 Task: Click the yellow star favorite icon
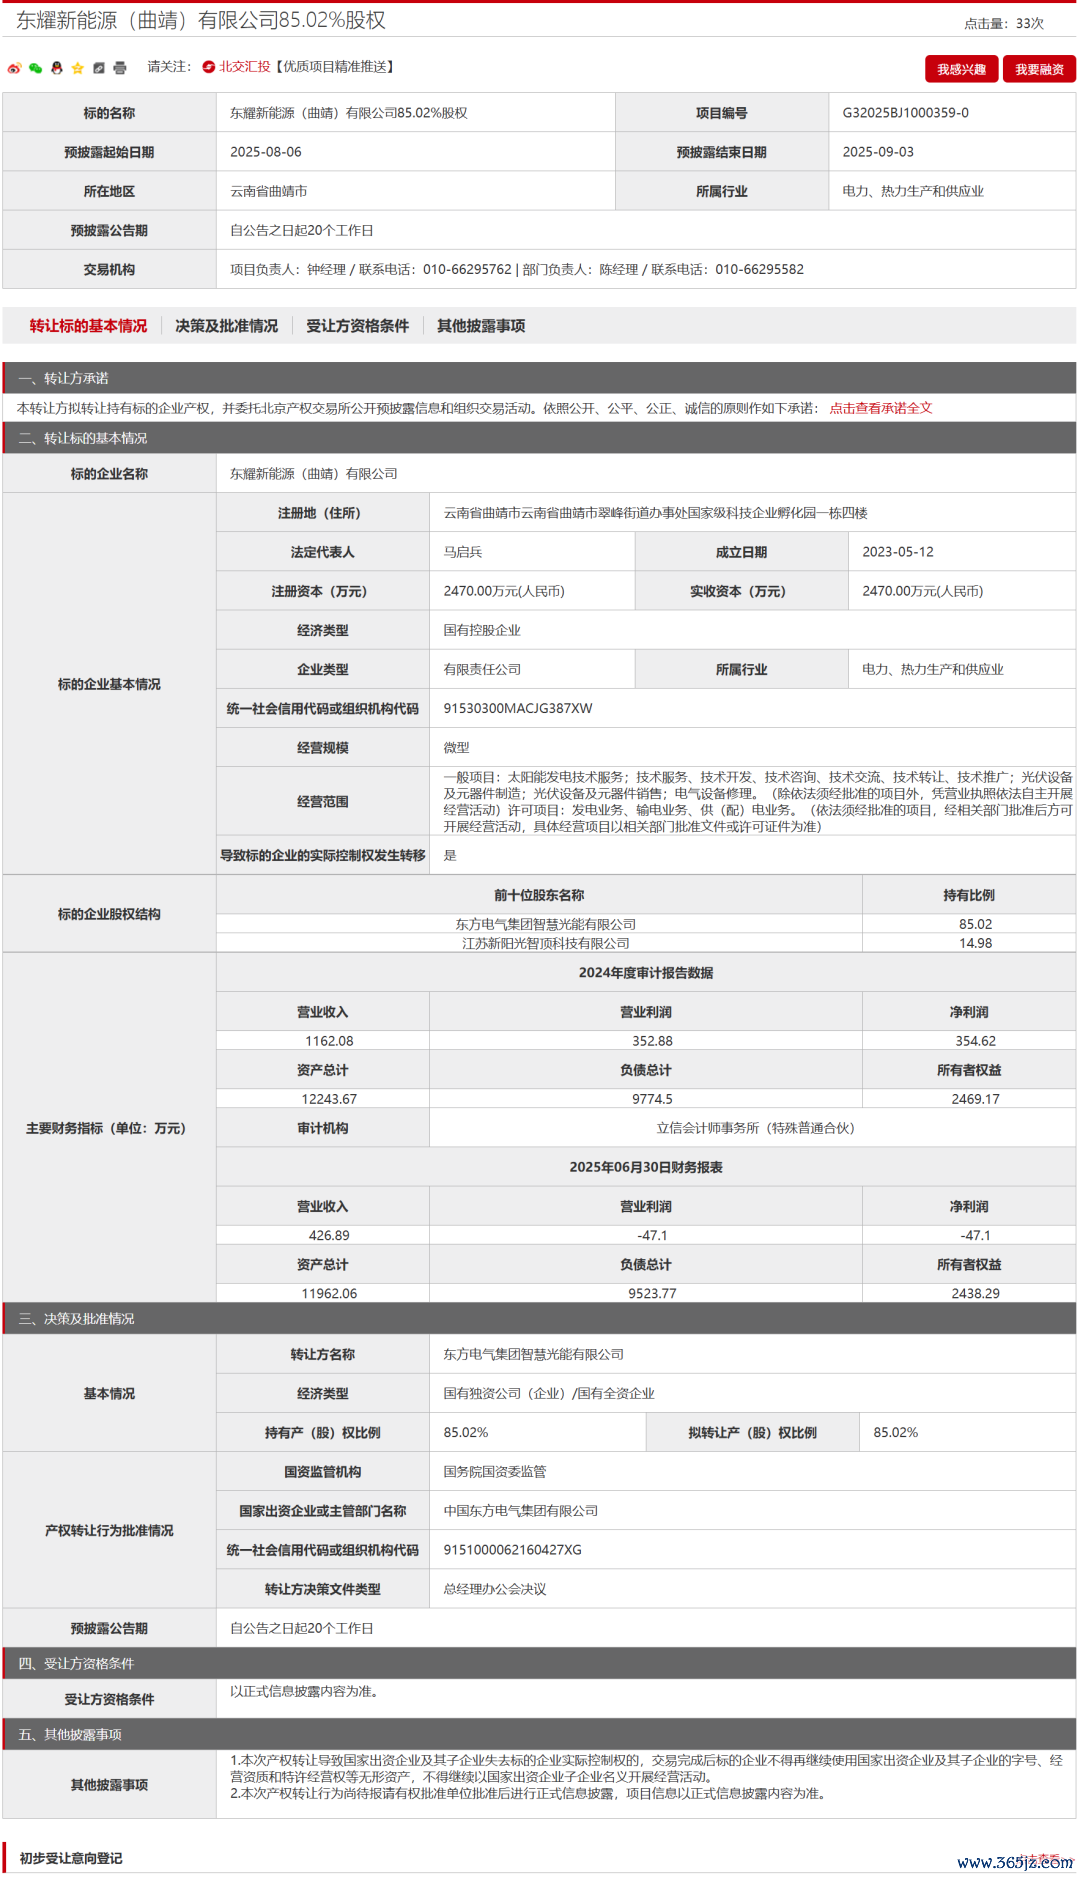click(x=77, y=68)
